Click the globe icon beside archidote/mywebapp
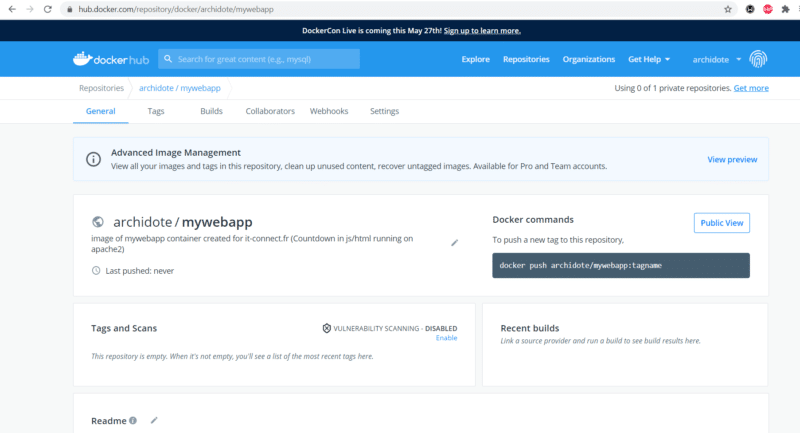 pyautogui.click(x=97, y=222)
